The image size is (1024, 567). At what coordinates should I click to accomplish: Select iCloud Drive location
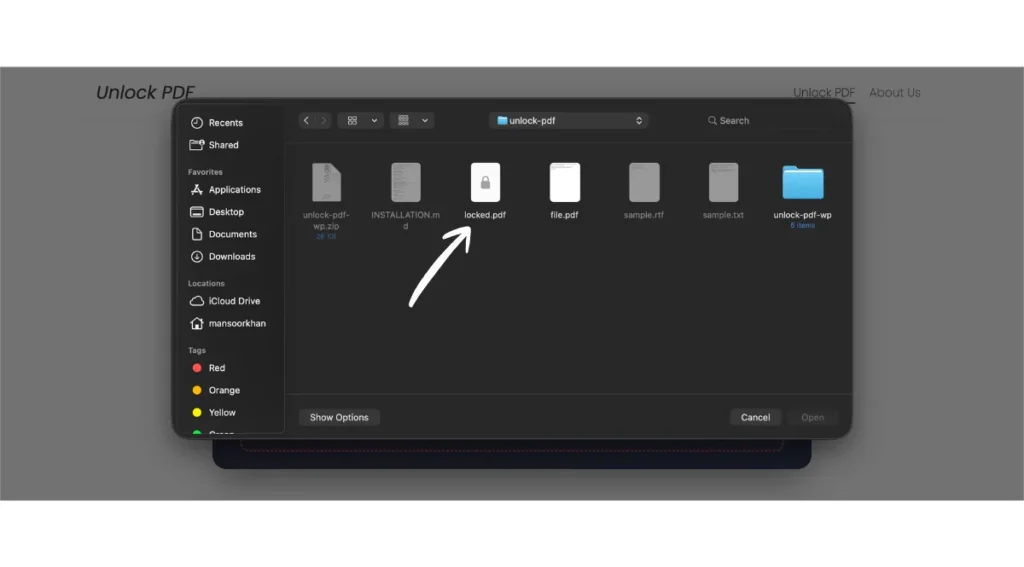pyautogui.click(x=234, y=301)
